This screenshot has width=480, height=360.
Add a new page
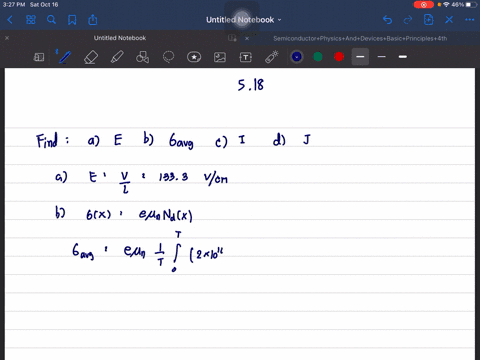[428, 20]
